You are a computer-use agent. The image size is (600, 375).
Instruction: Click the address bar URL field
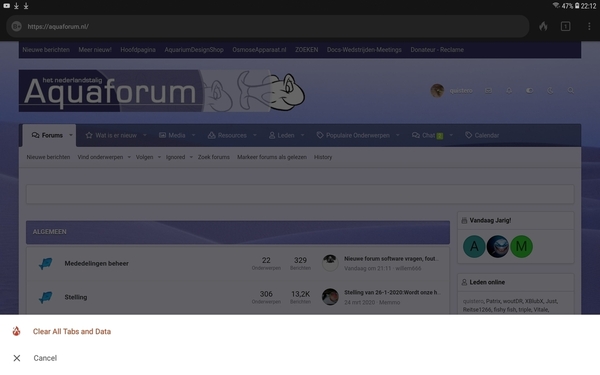tap(268, 26)
